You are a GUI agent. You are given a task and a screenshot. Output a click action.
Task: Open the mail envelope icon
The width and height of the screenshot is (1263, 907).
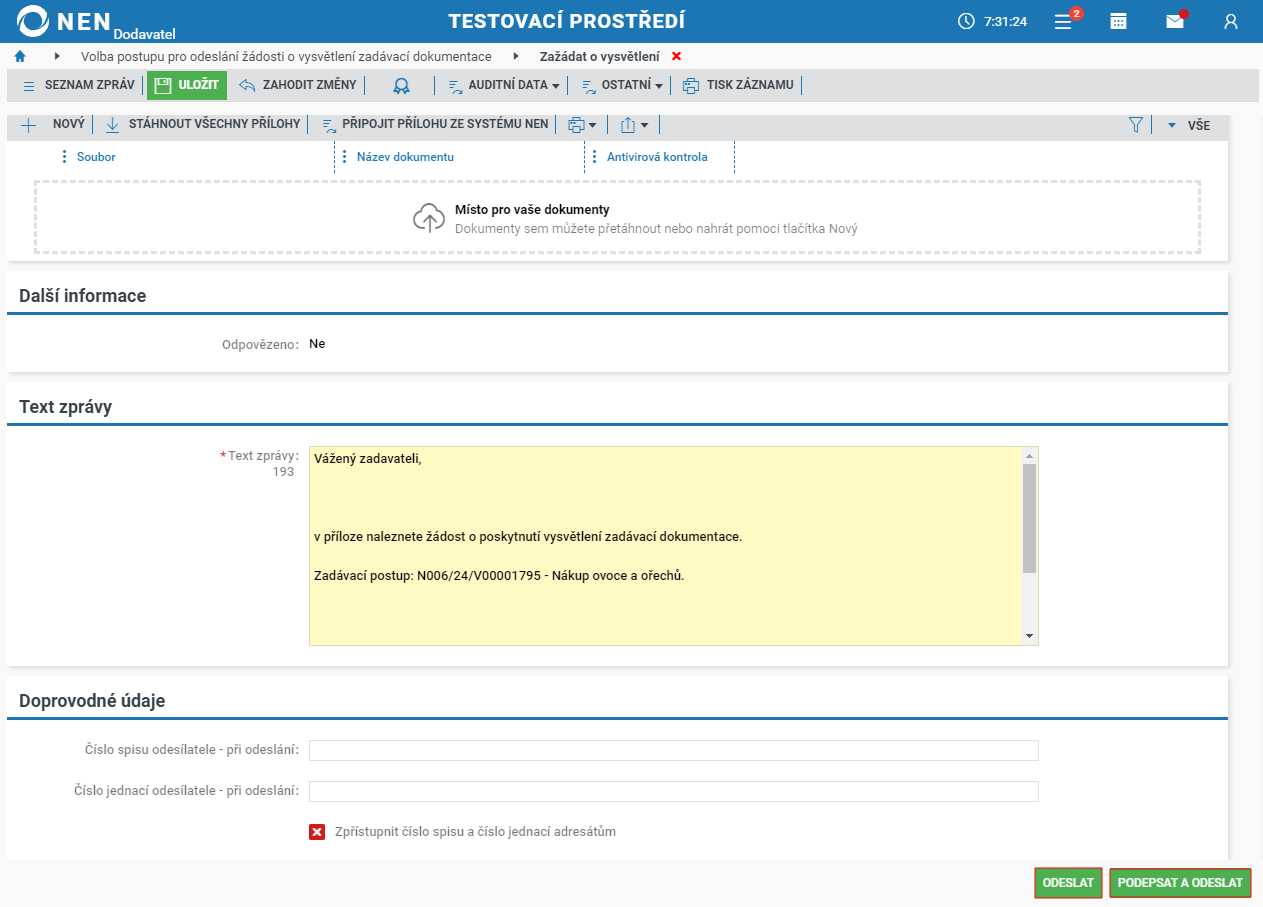pos(1175,21)
